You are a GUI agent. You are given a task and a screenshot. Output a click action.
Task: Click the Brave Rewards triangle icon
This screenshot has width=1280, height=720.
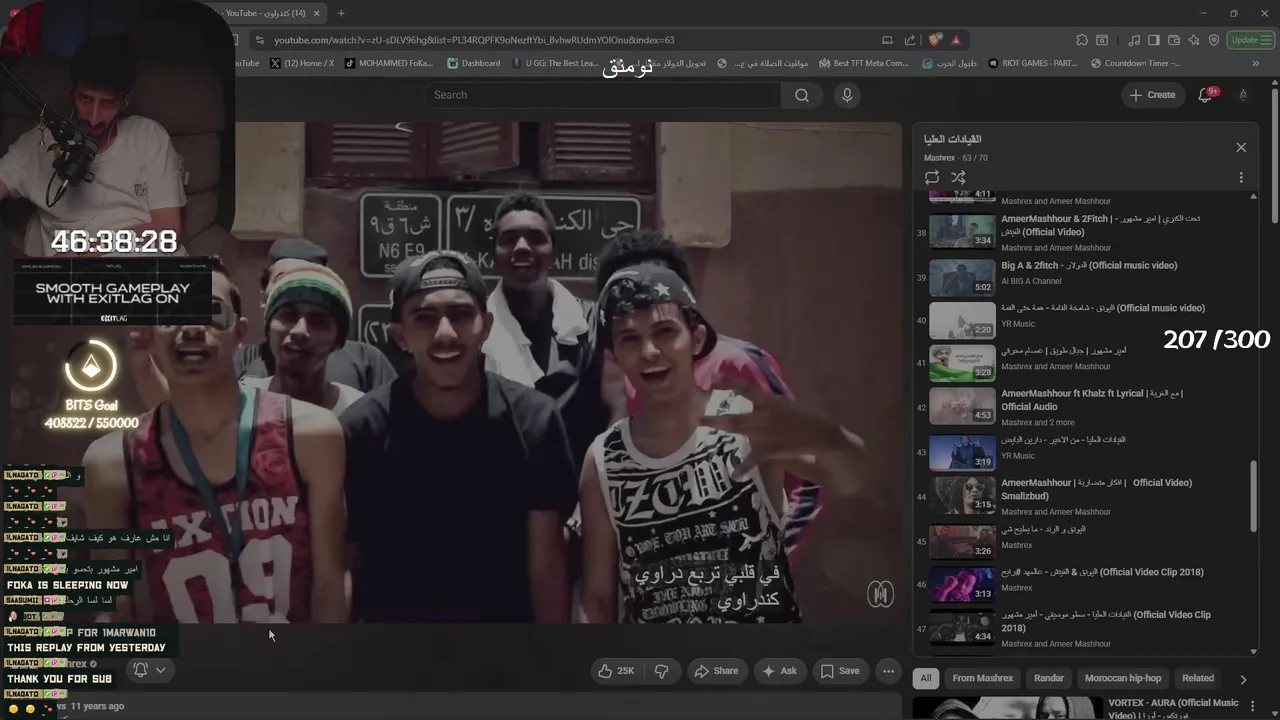click(956, 40)
